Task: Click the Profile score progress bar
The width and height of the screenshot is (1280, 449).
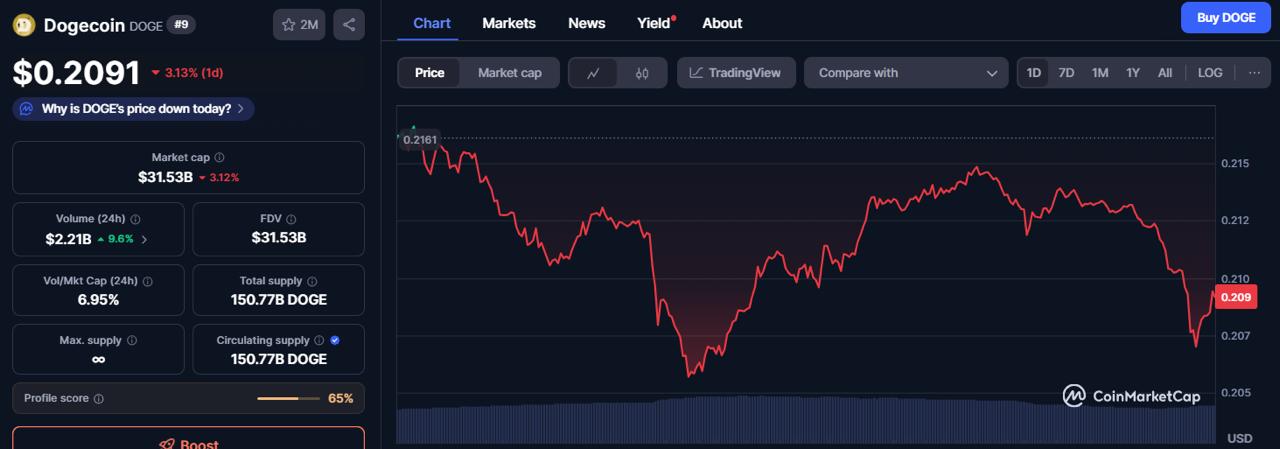Action: 290,398
